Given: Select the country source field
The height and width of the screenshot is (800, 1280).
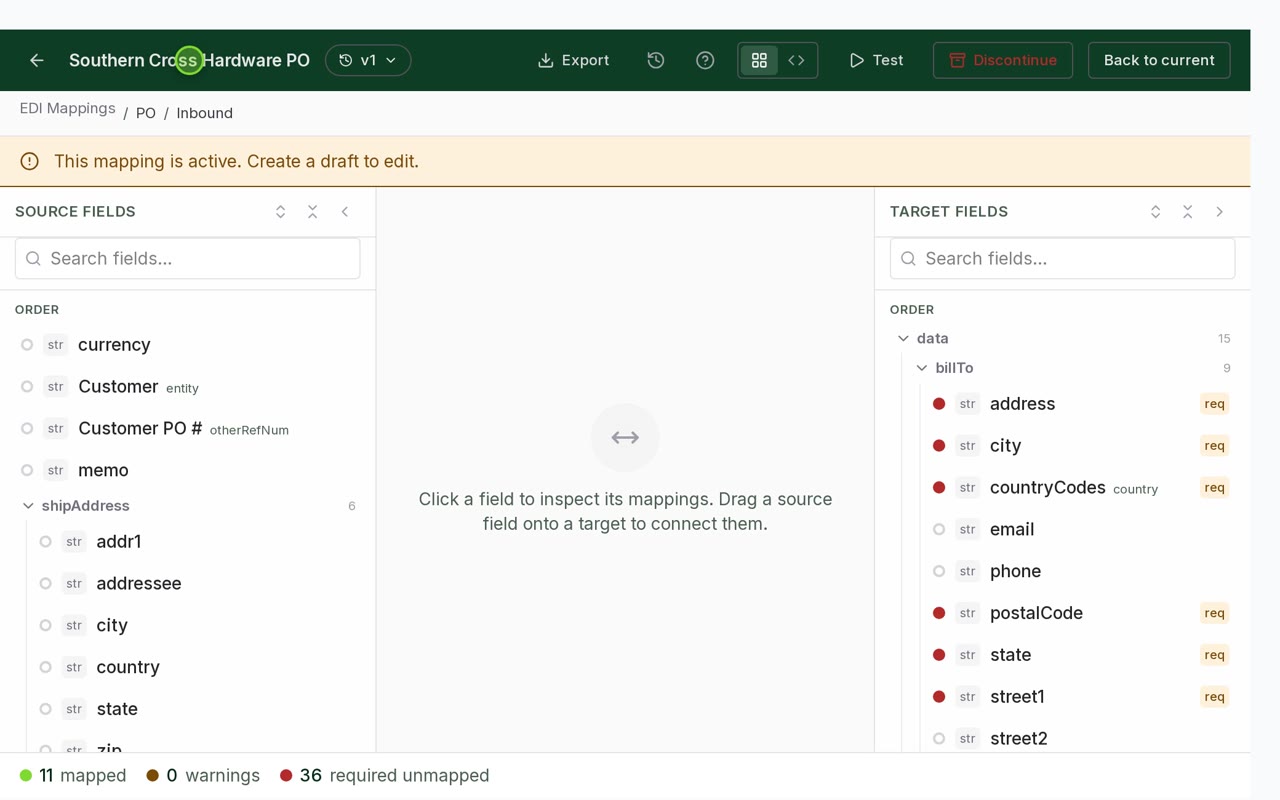Looking at the screenshot, I should tap(197, 667).
